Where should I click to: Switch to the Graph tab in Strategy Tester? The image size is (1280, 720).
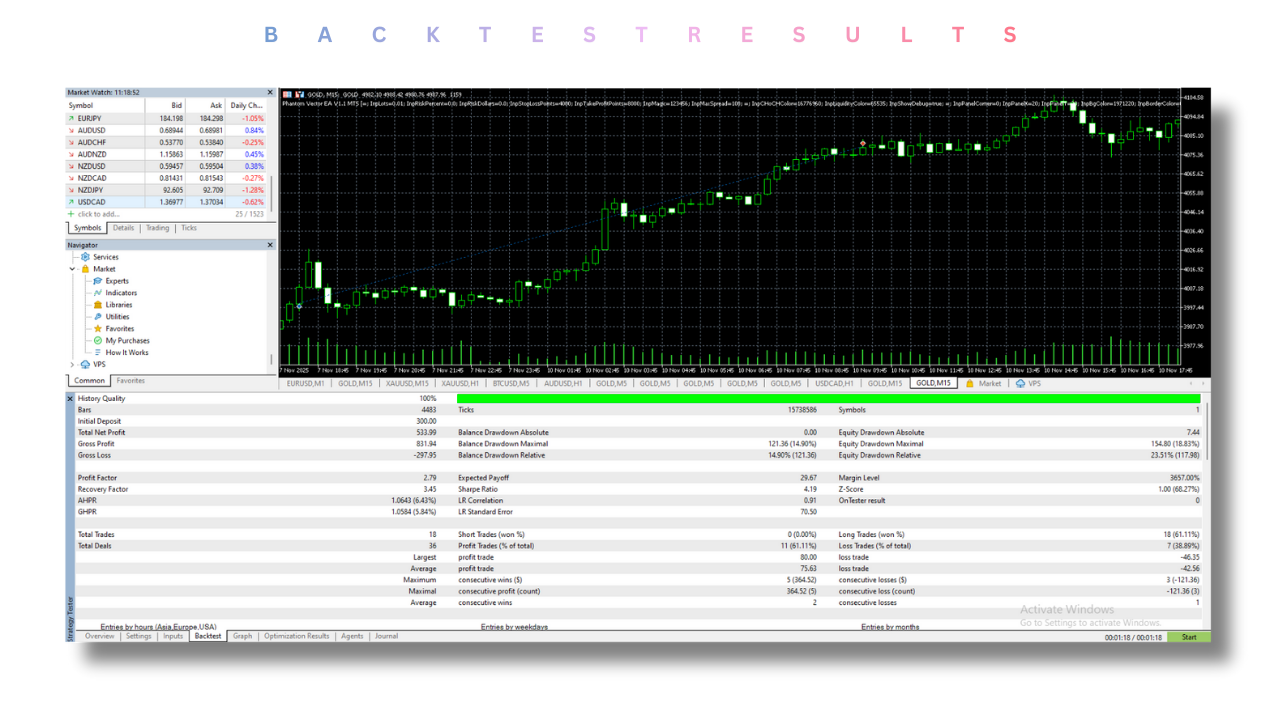pyautogui.click(x=242, y=636)
